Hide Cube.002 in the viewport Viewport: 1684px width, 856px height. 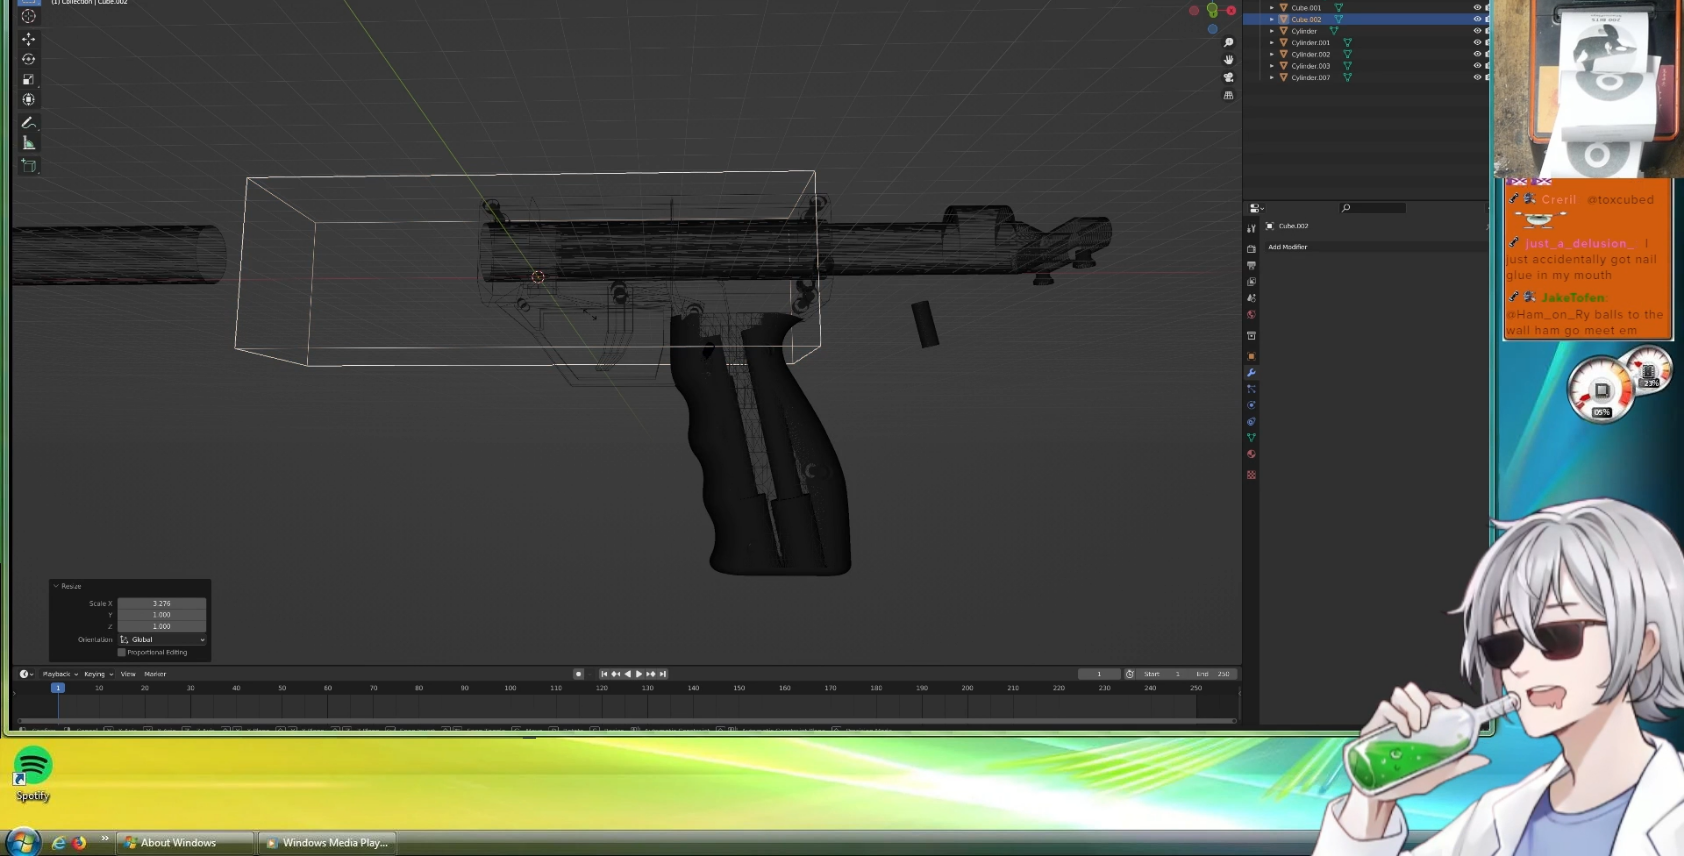pyautogui.click(x=1477, y=19)
